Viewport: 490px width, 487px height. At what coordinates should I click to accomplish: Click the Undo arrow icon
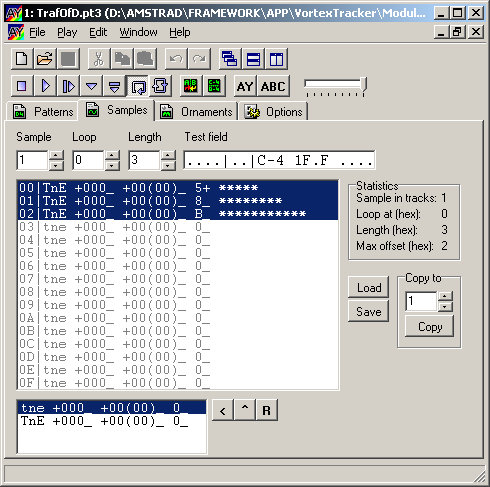pos(176,59)
